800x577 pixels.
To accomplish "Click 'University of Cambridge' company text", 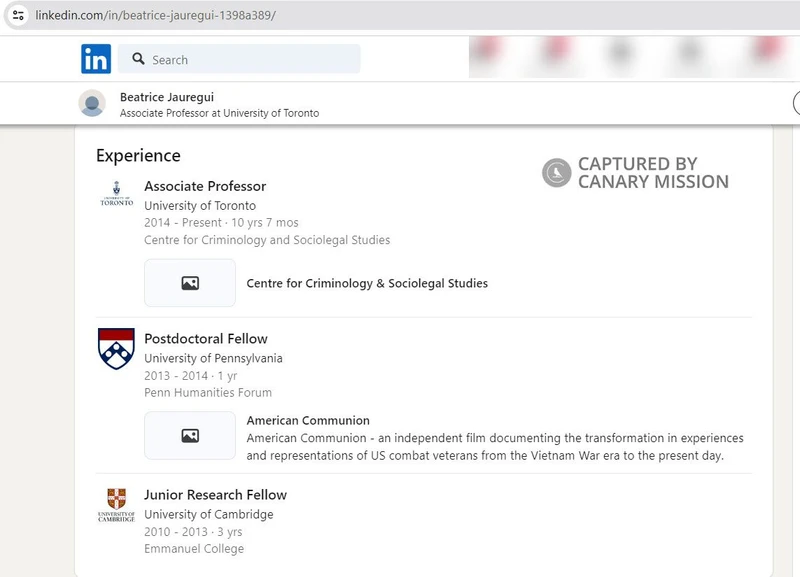I will pos(209,514).
